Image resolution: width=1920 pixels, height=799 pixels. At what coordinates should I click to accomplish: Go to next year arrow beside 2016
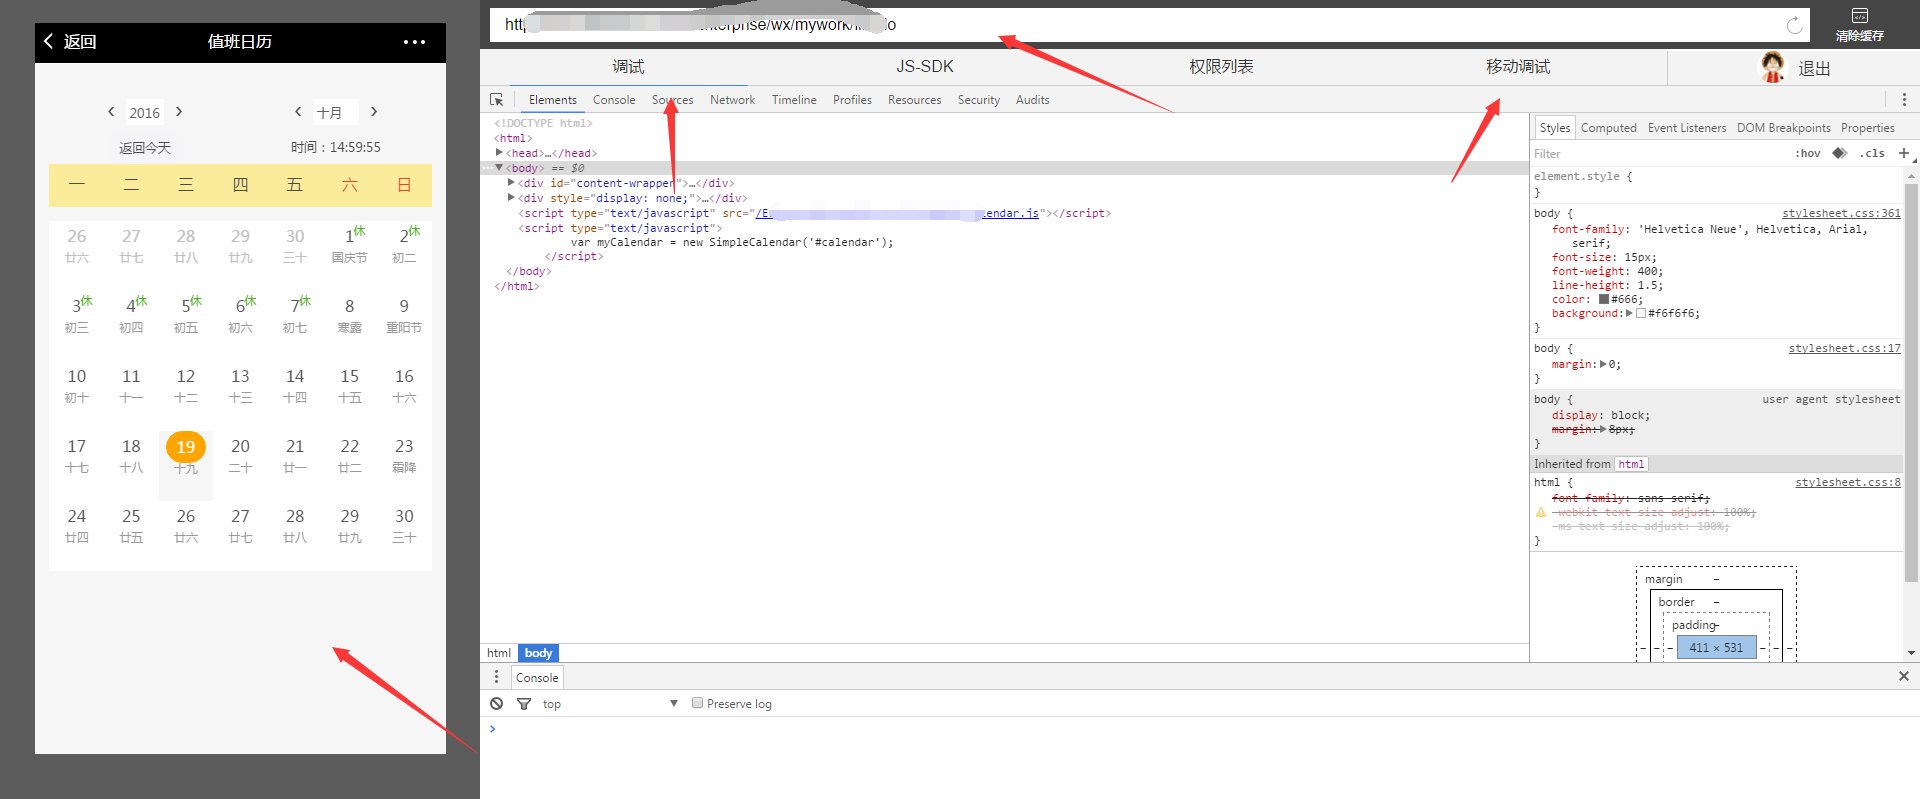click(179, 112)
